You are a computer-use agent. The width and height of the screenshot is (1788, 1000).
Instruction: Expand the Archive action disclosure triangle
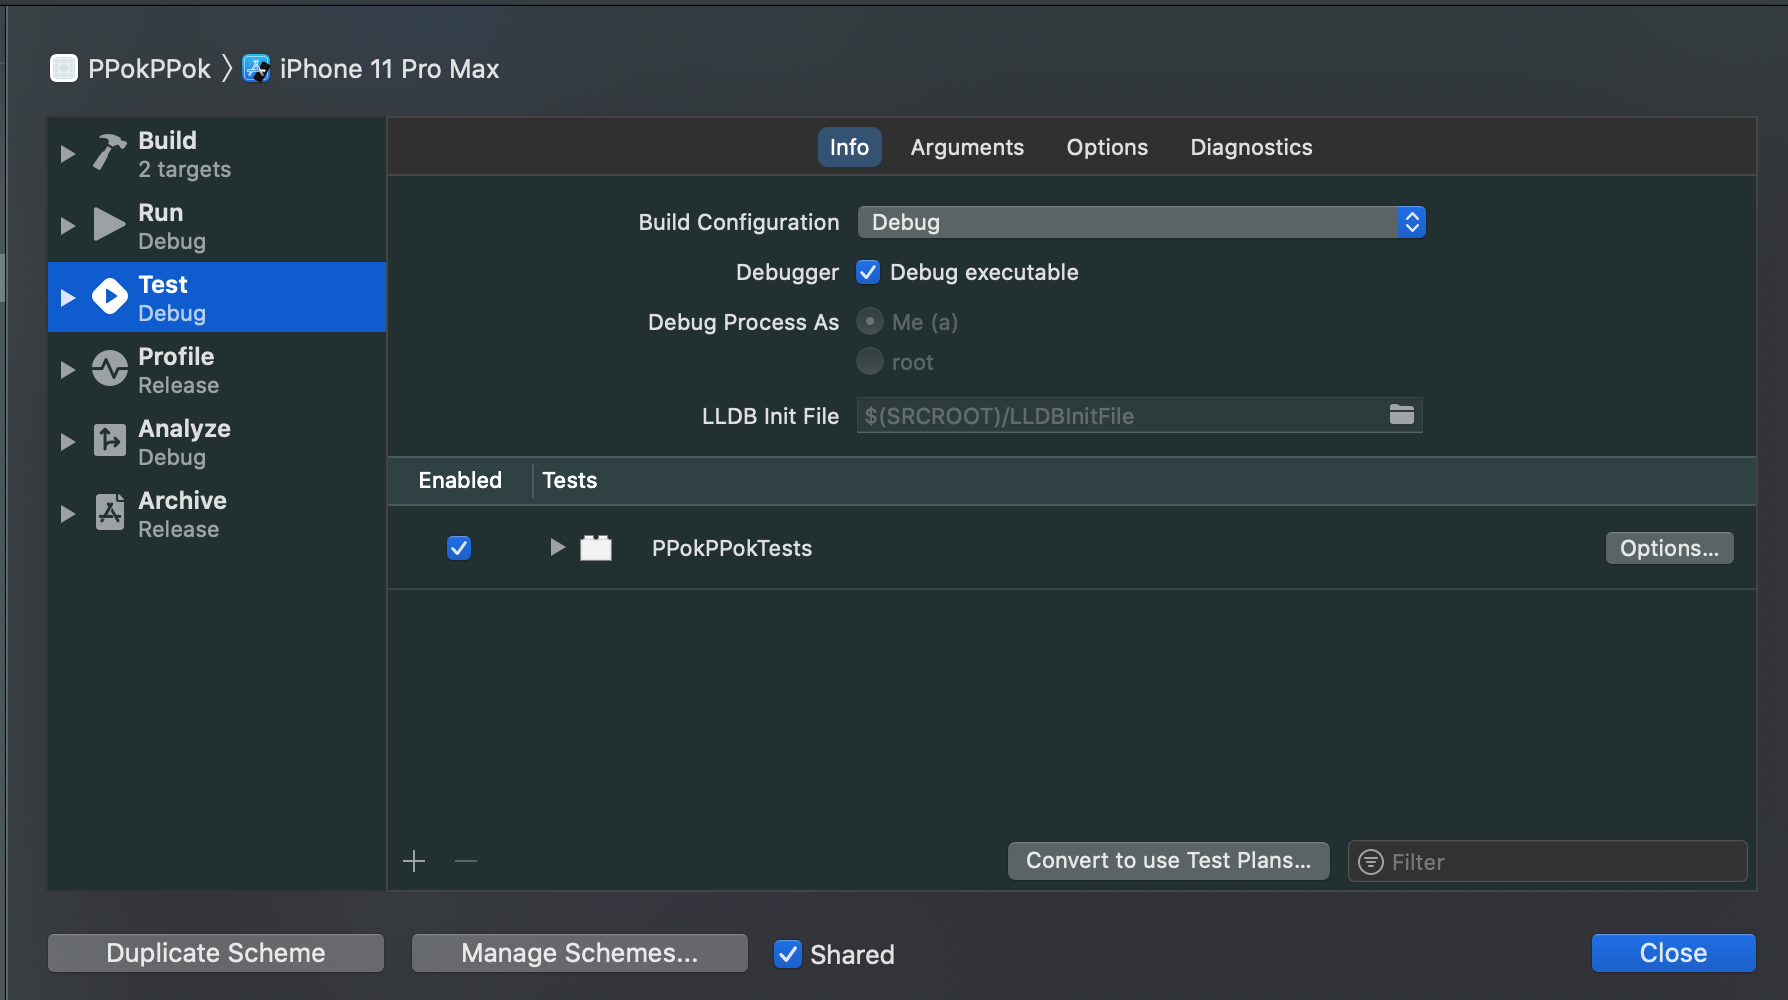click(68, 514)
